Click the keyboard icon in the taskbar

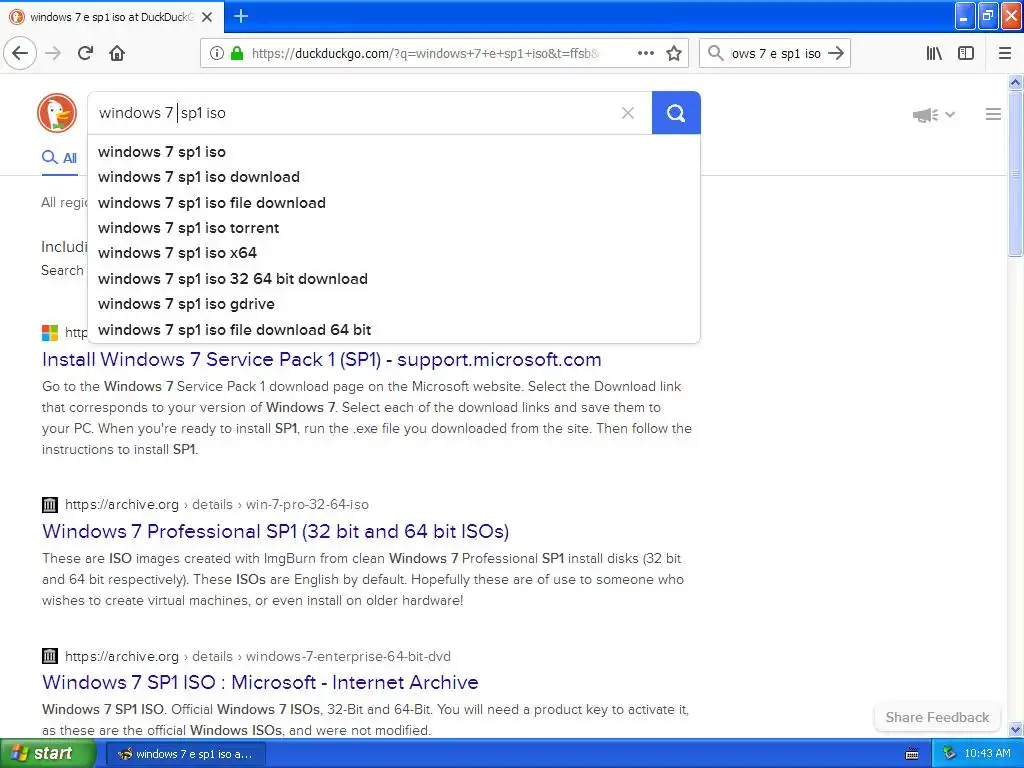coord(912,754)
